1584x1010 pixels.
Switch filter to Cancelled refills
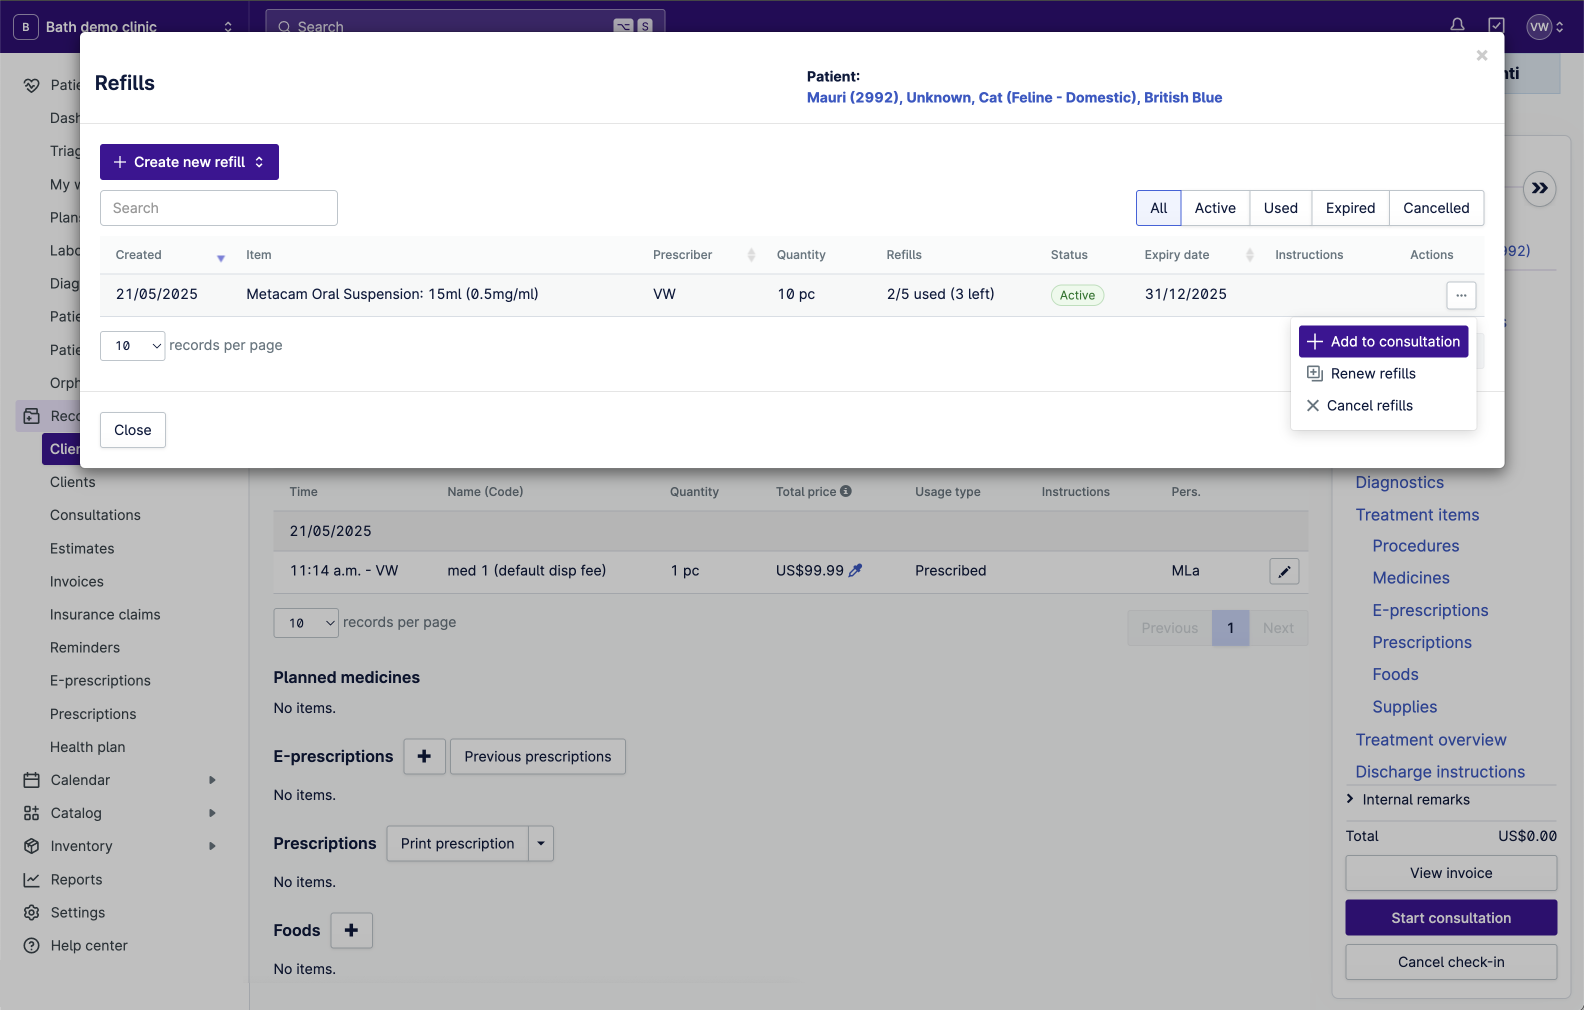[1435, 208]
